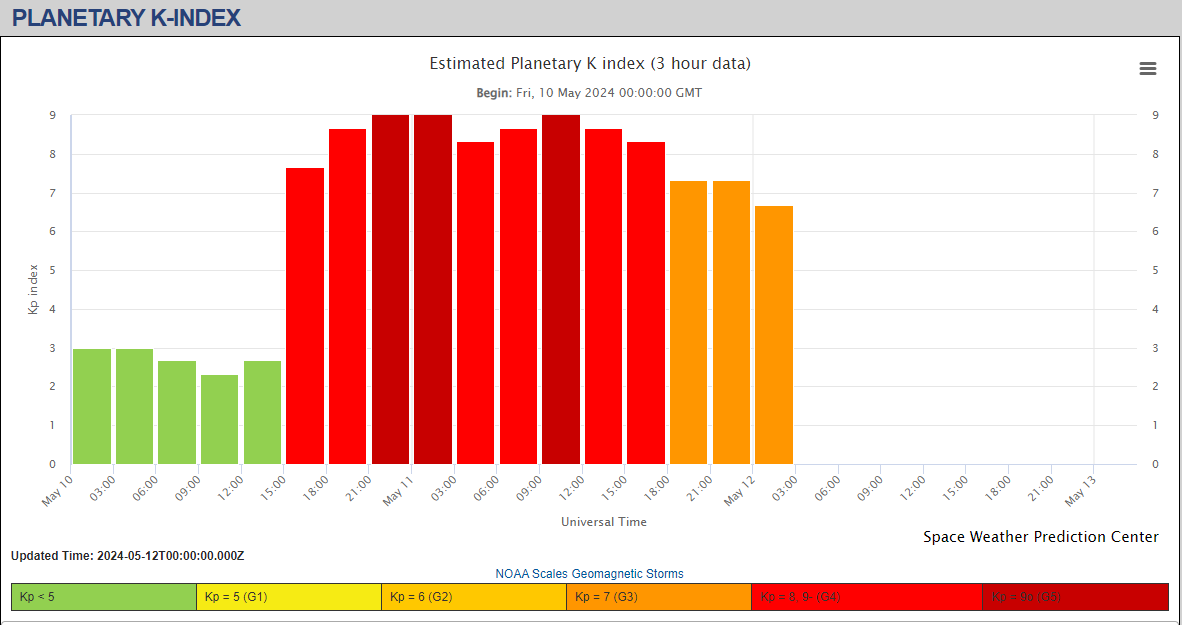Select the green bar from 06:00 to 09:00 May 10
Image resolution: width=1182 pixels, height=625 pixels.
coord(177,412)
